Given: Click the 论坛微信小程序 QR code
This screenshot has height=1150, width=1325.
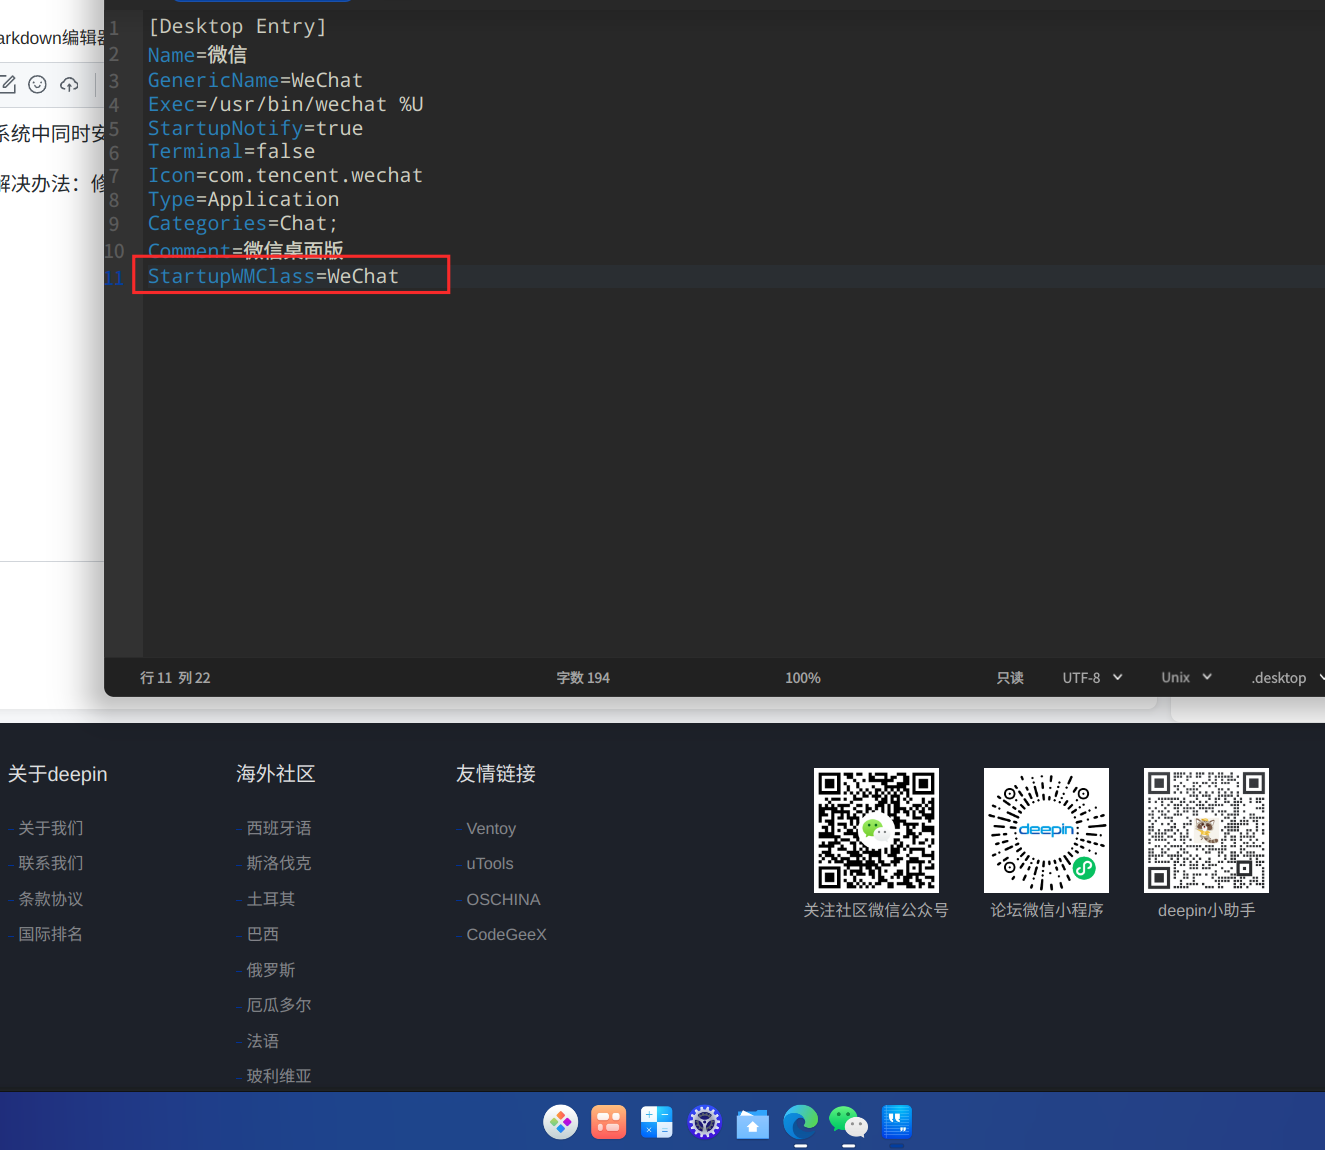Looking at the screenshot, I should pos(1046,830).
